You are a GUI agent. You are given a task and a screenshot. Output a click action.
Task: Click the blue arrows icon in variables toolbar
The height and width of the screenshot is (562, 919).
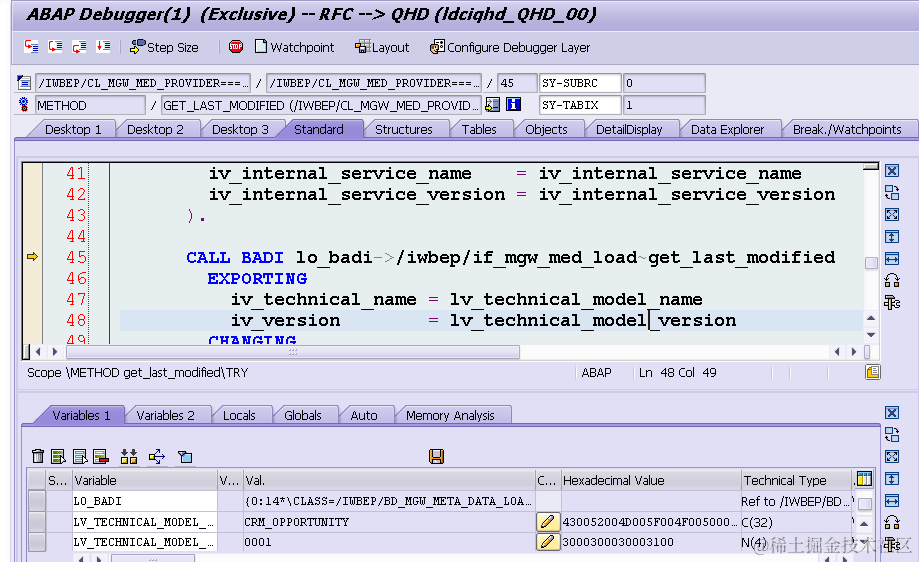(x=156, y=456)
